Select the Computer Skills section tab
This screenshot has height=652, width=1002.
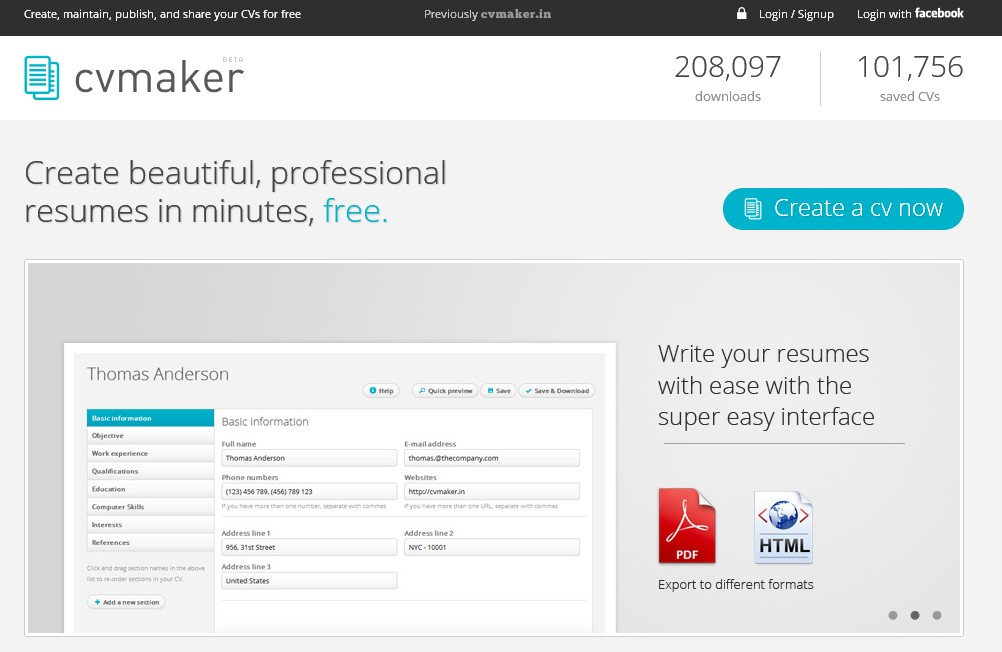coord(150,507)
